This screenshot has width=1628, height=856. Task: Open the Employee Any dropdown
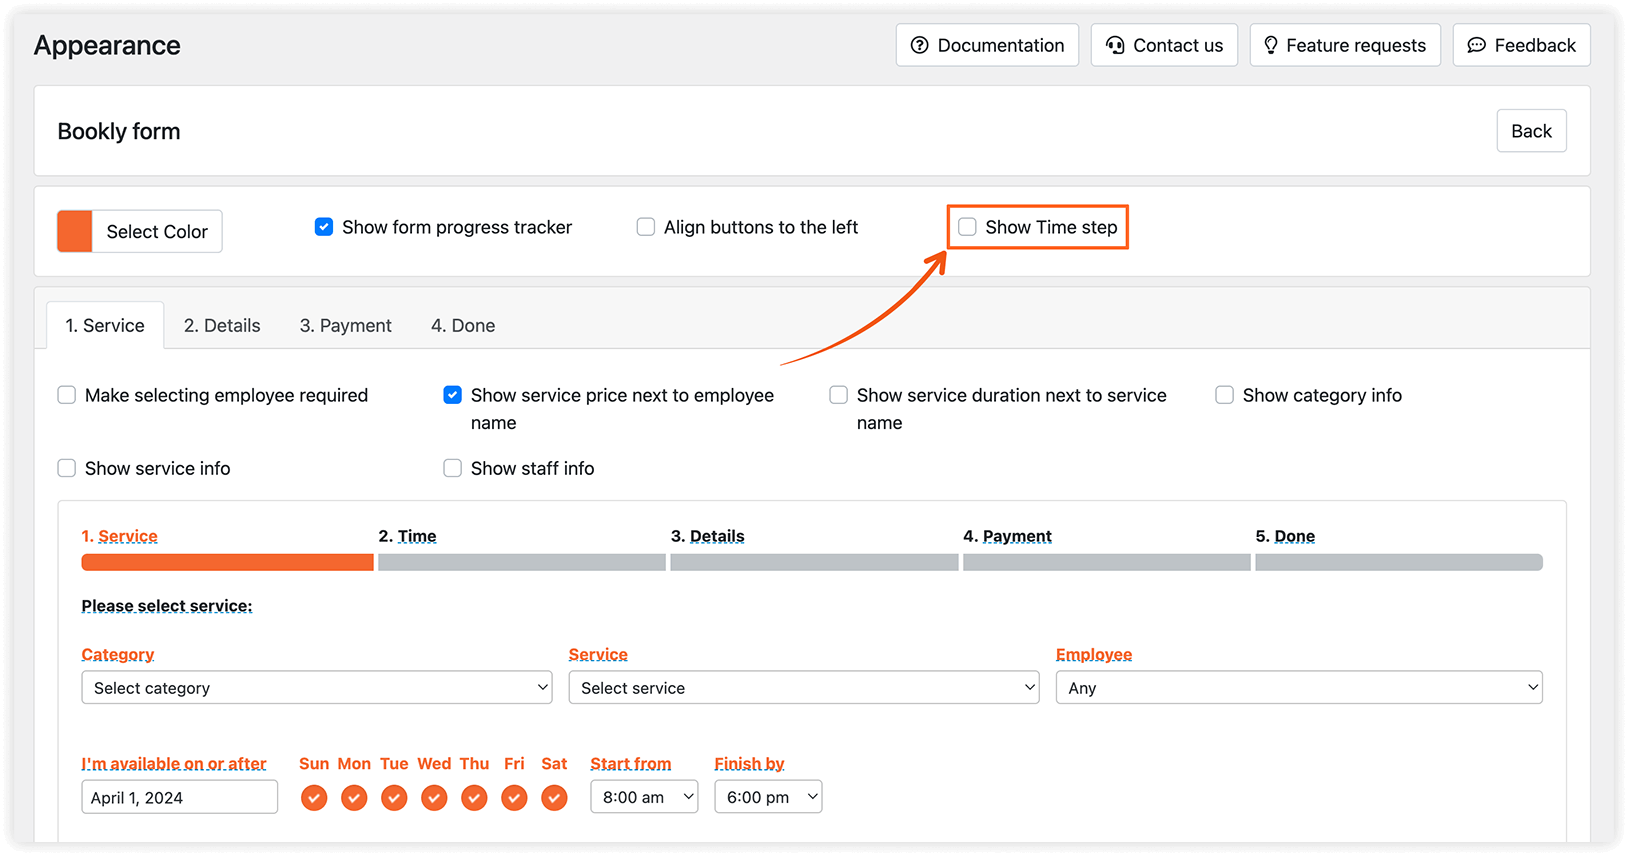1299,688
